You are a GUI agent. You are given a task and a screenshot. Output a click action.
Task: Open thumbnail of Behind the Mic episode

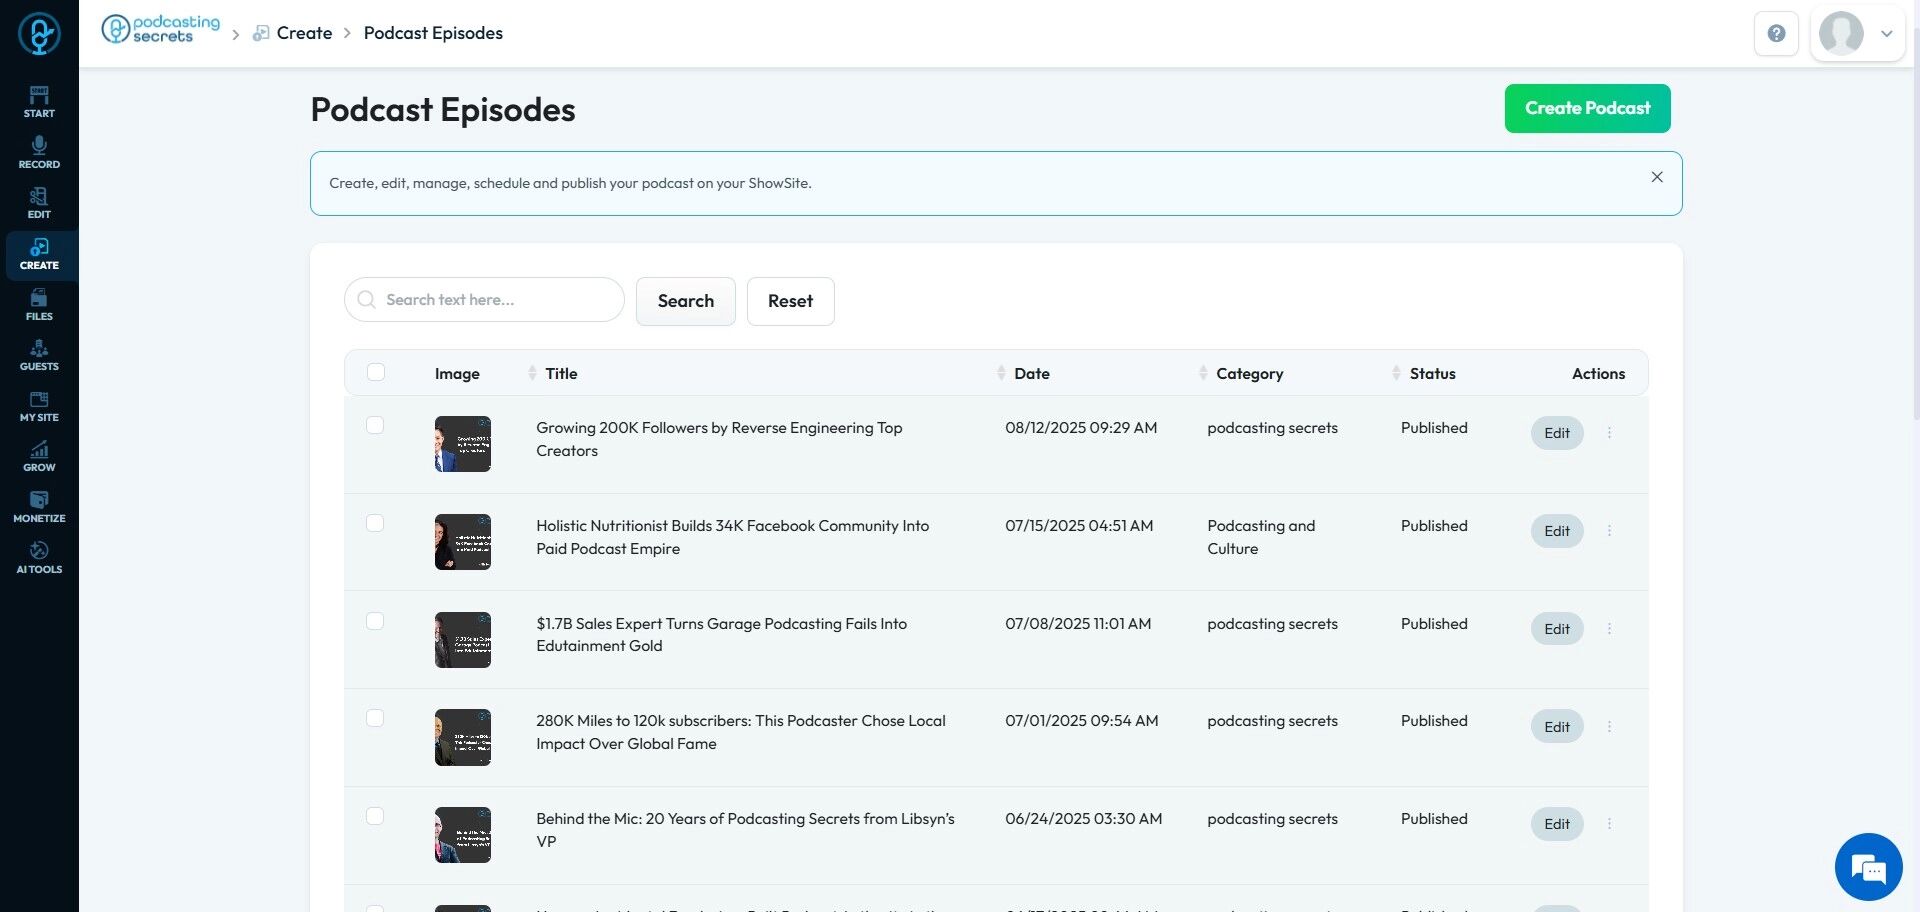point(463,835)
